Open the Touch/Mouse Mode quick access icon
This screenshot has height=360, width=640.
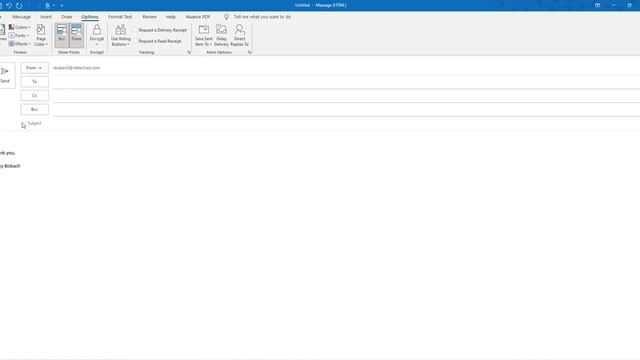[x=49, y=6]
